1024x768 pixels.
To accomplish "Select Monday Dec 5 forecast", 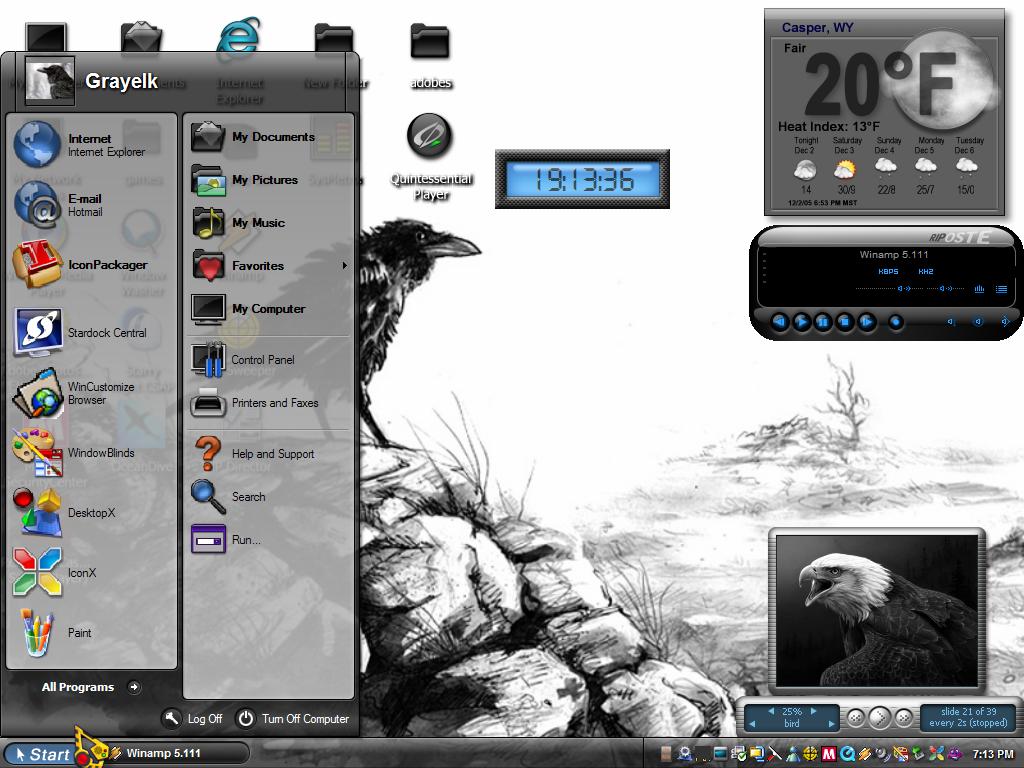I will pyautogui.click(x=928, y=167).
